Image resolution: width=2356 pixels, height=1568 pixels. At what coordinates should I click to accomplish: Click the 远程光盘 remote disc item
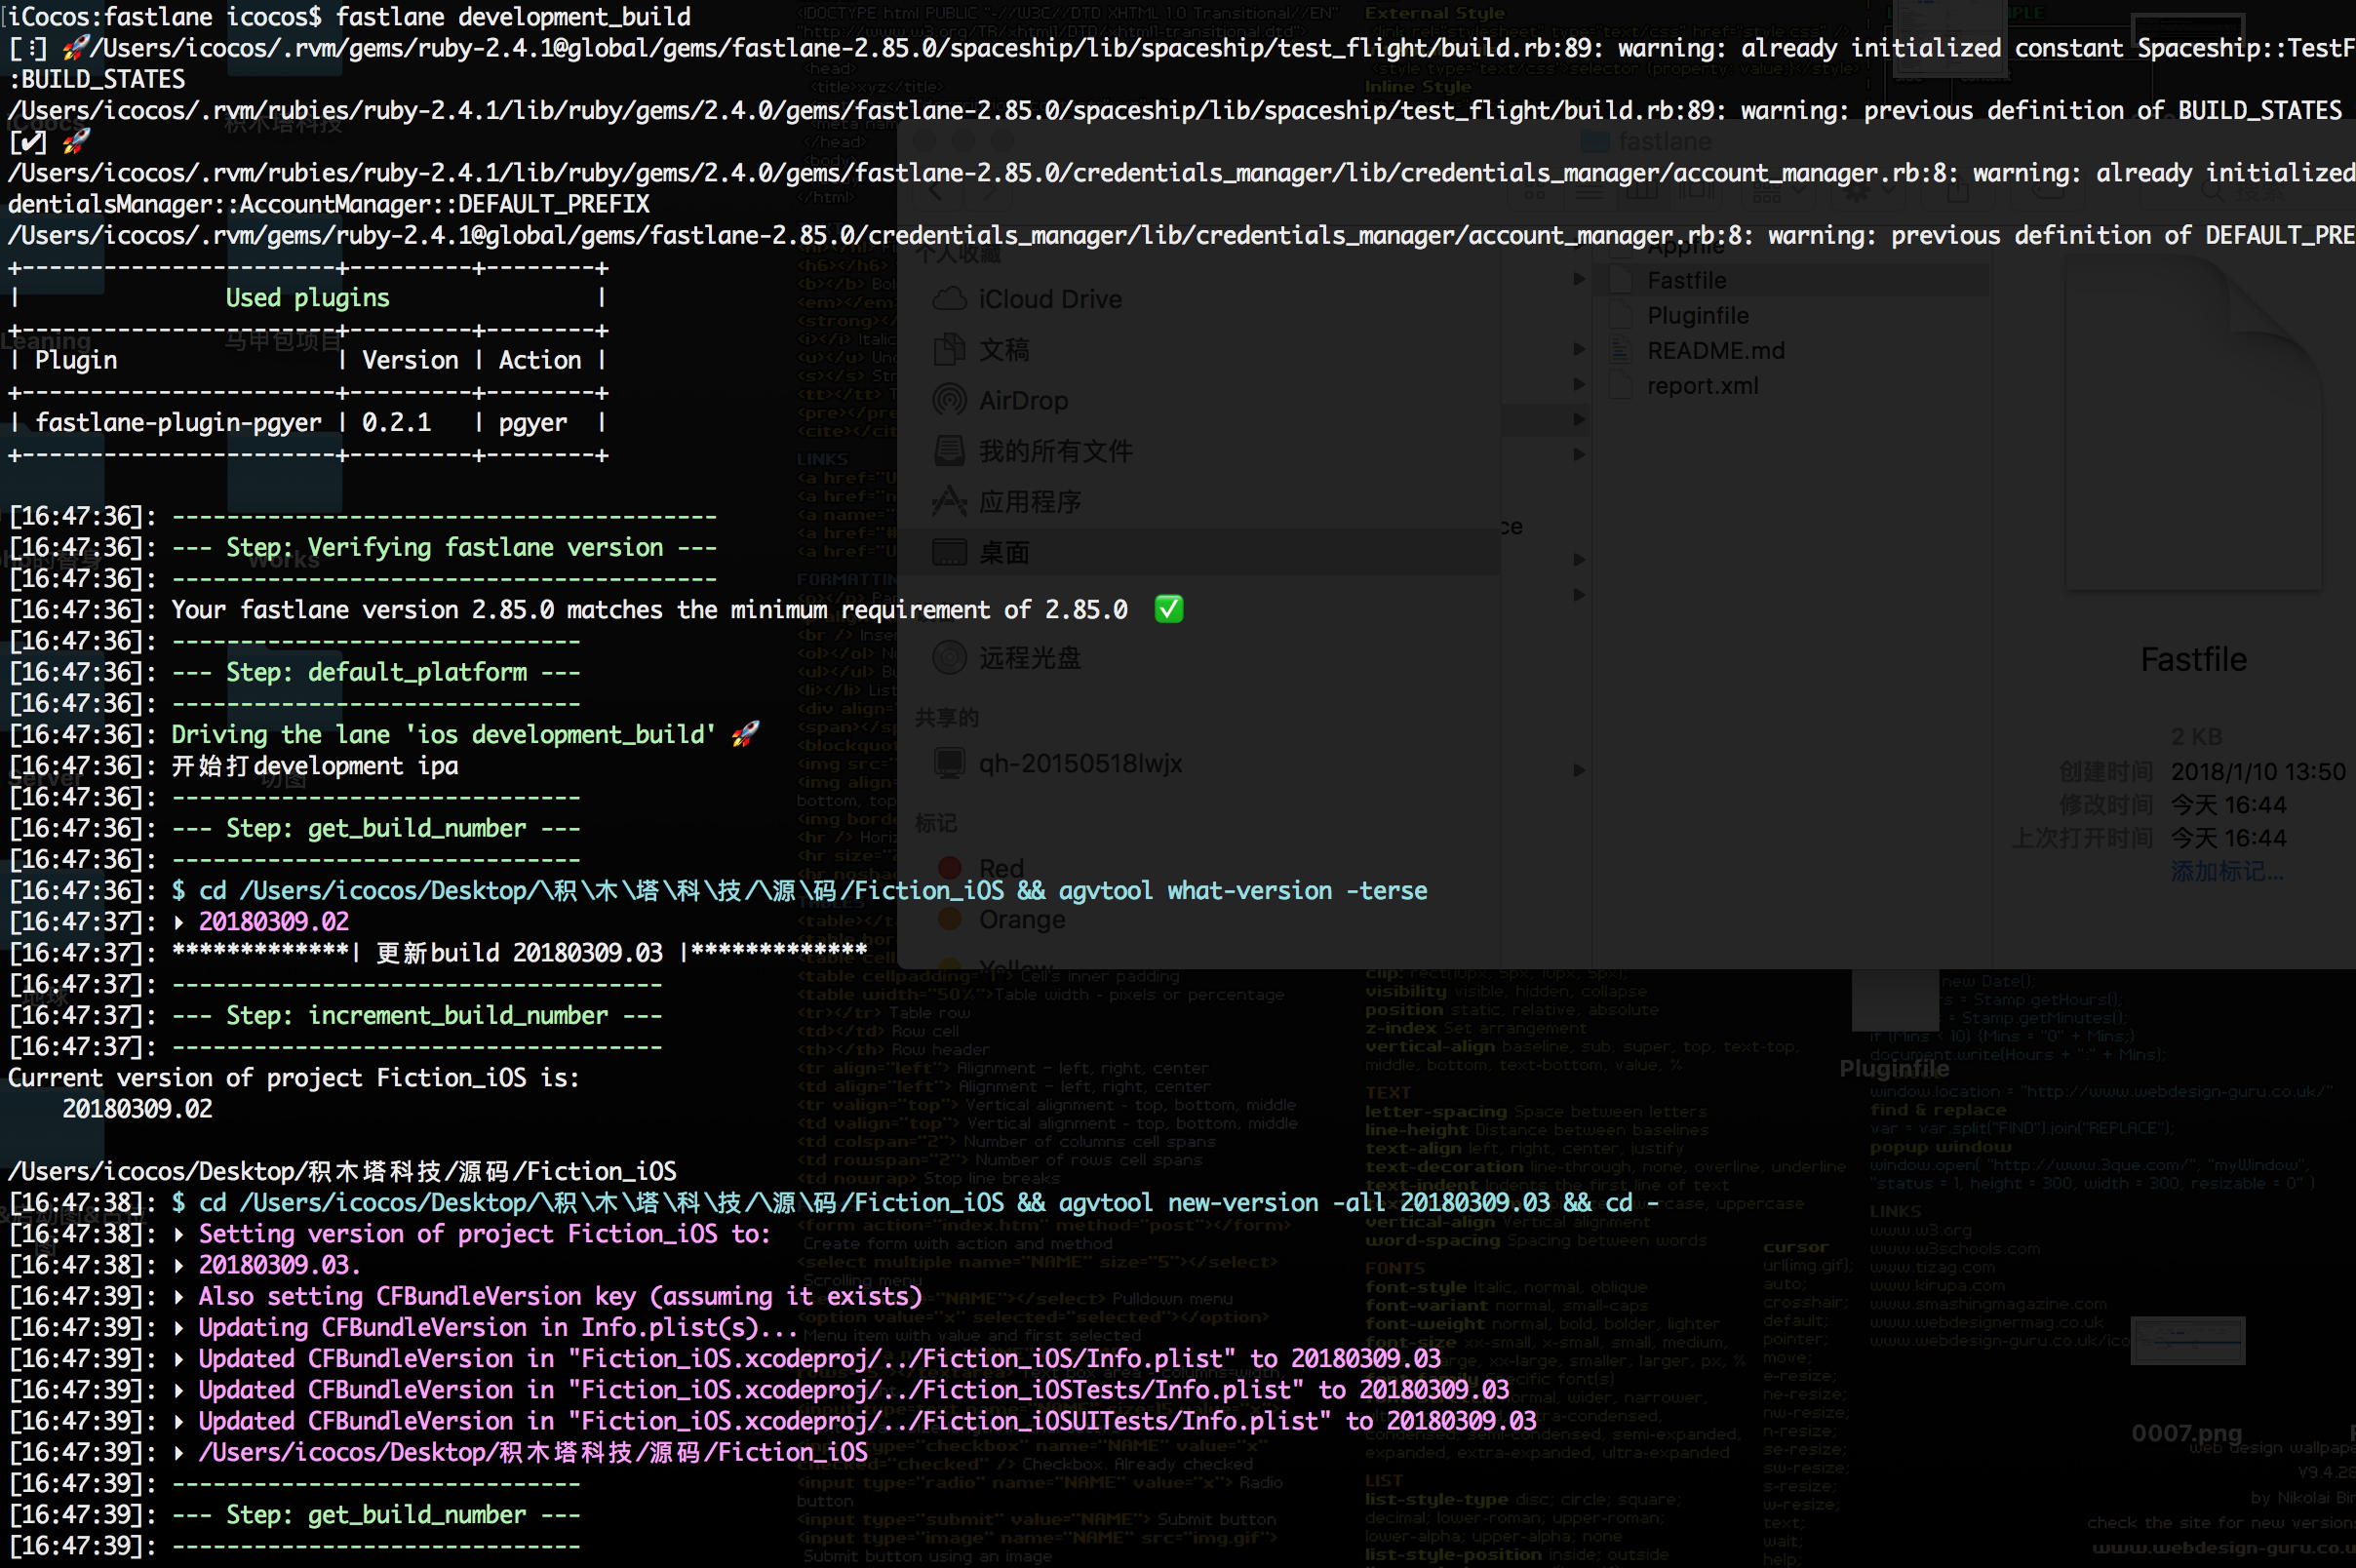[1028, 658]
